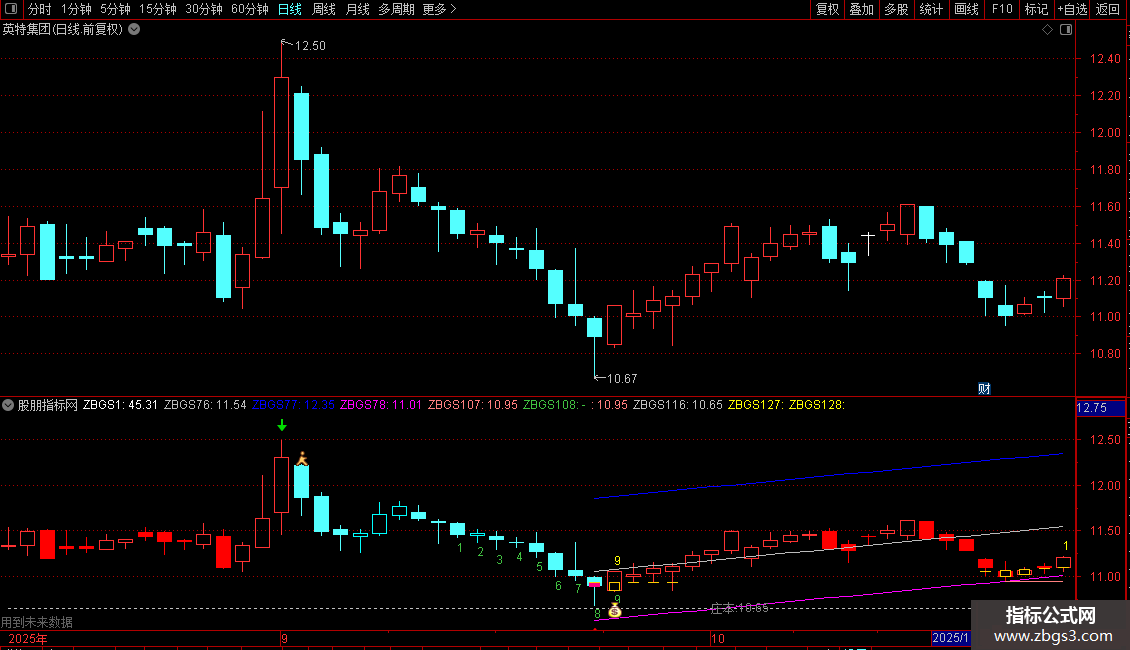Click the yellow 1 count at right
The image size is (1130, 650).
pyautogui.click(x=1066, y=546)
